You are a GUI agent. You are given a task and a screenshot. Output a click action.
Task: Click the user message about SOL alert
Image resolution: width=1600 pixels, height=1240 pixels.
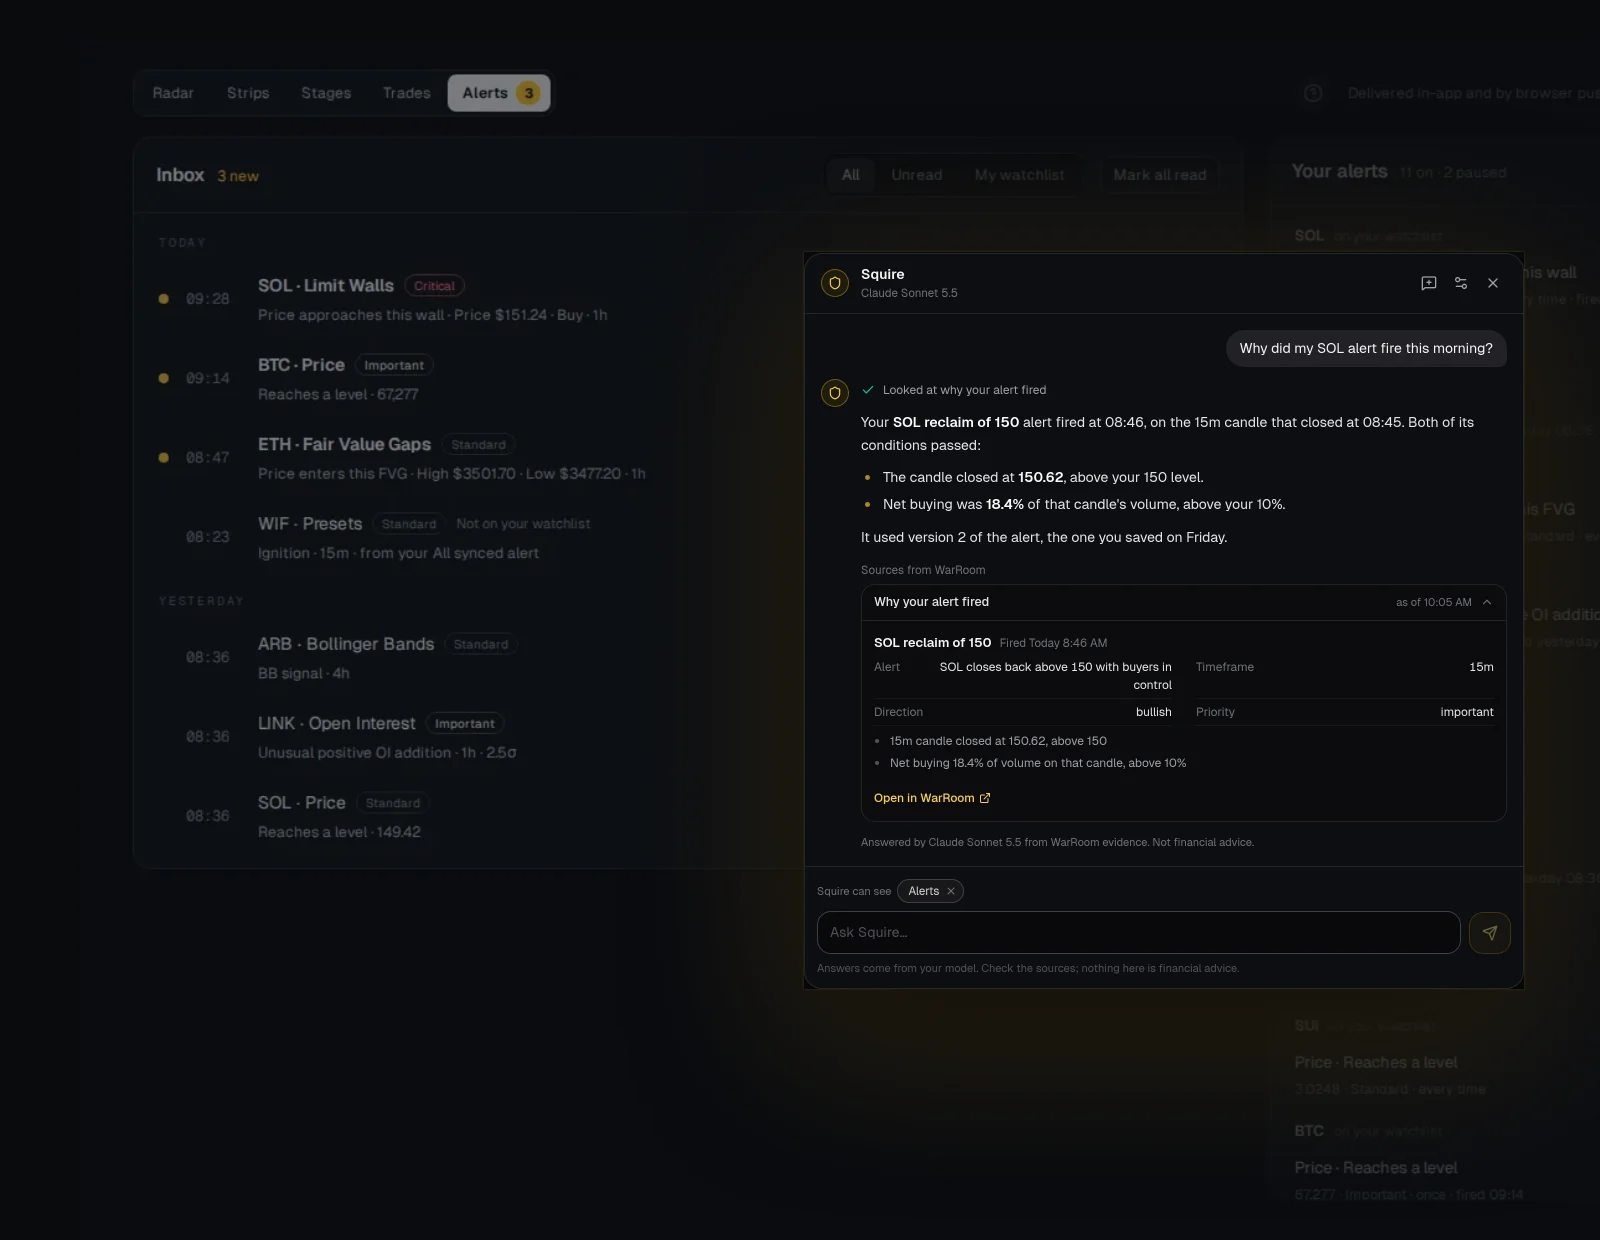[1366, 349]
